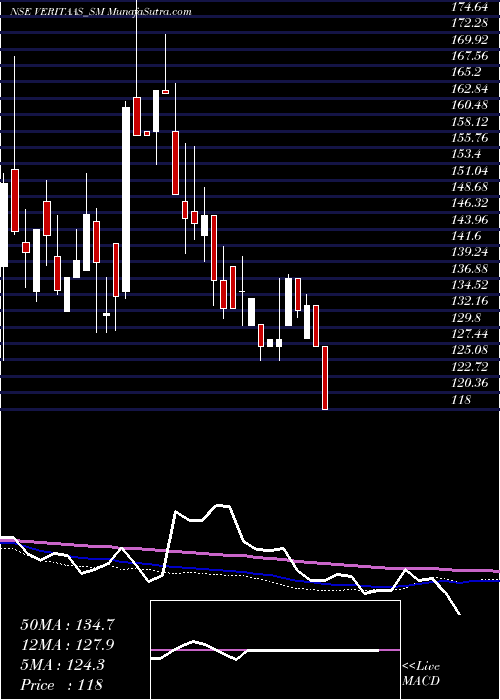Image resolution: width=500 pixels, height=700 pixels.
Task: Click the 172.28 price axis label
Action: (468, 23)
